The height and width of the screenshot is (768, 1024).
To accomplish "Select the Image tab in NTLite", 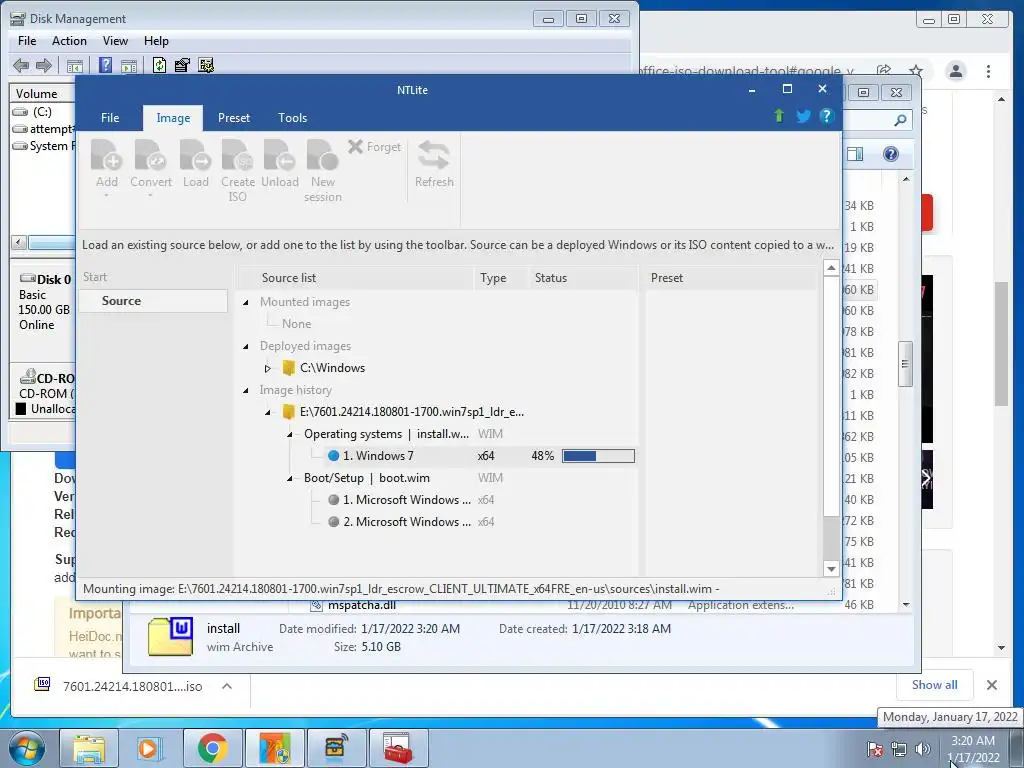I will (173, 118).
